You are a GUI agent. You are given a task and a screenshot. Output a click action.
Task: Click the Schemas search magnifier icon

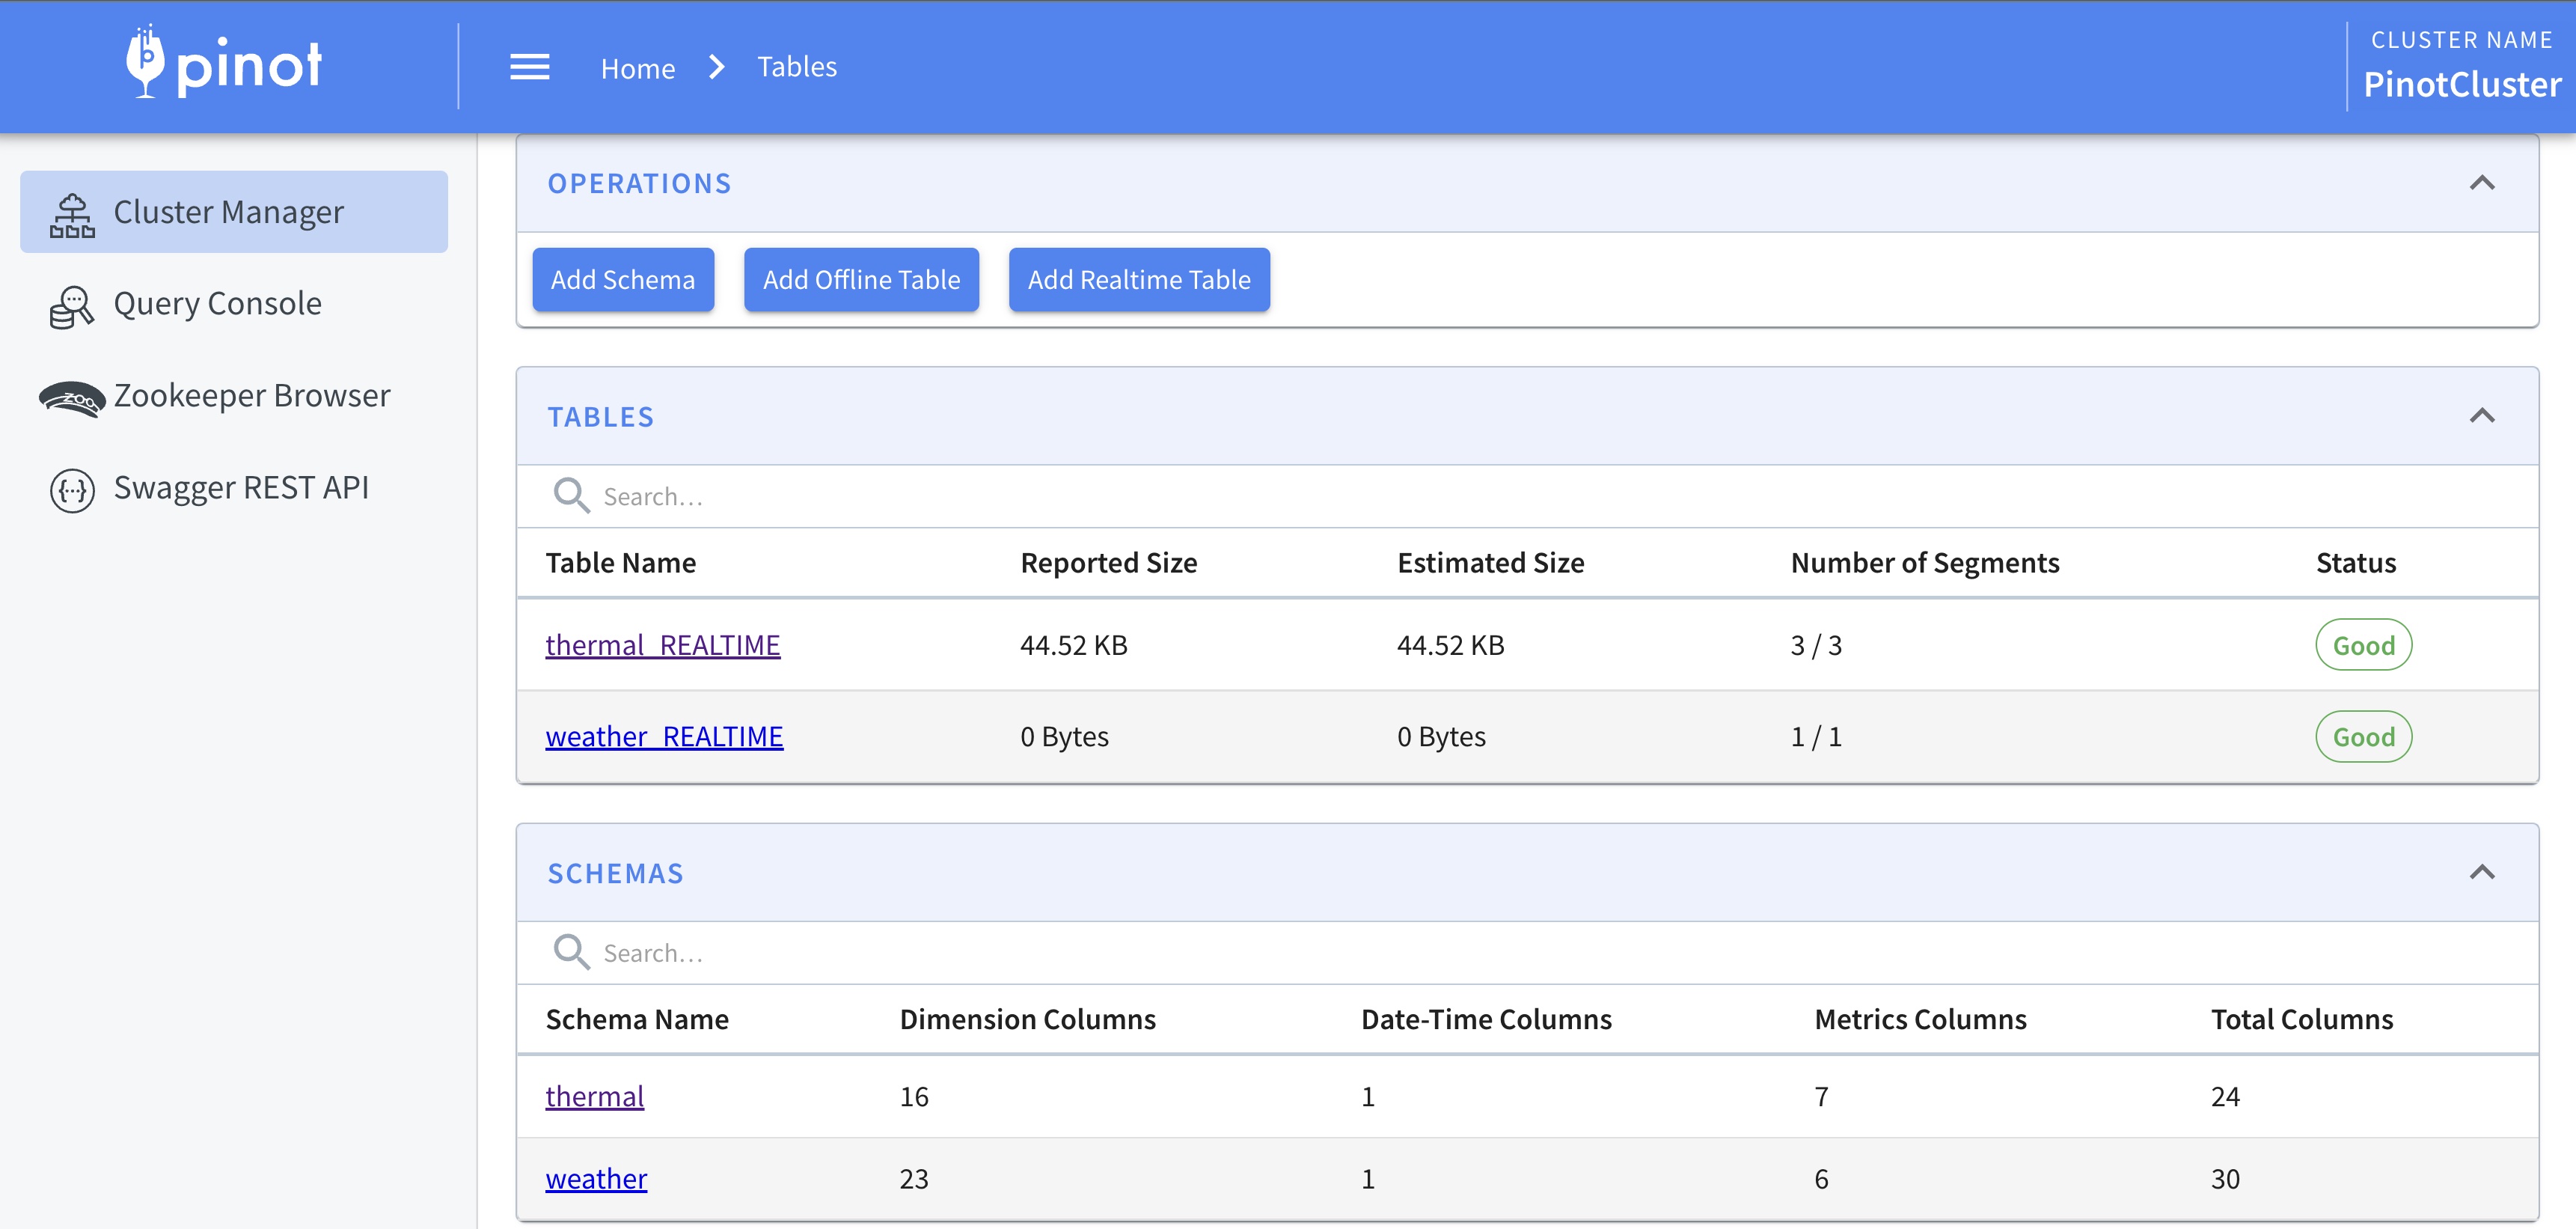click(571, 952)
